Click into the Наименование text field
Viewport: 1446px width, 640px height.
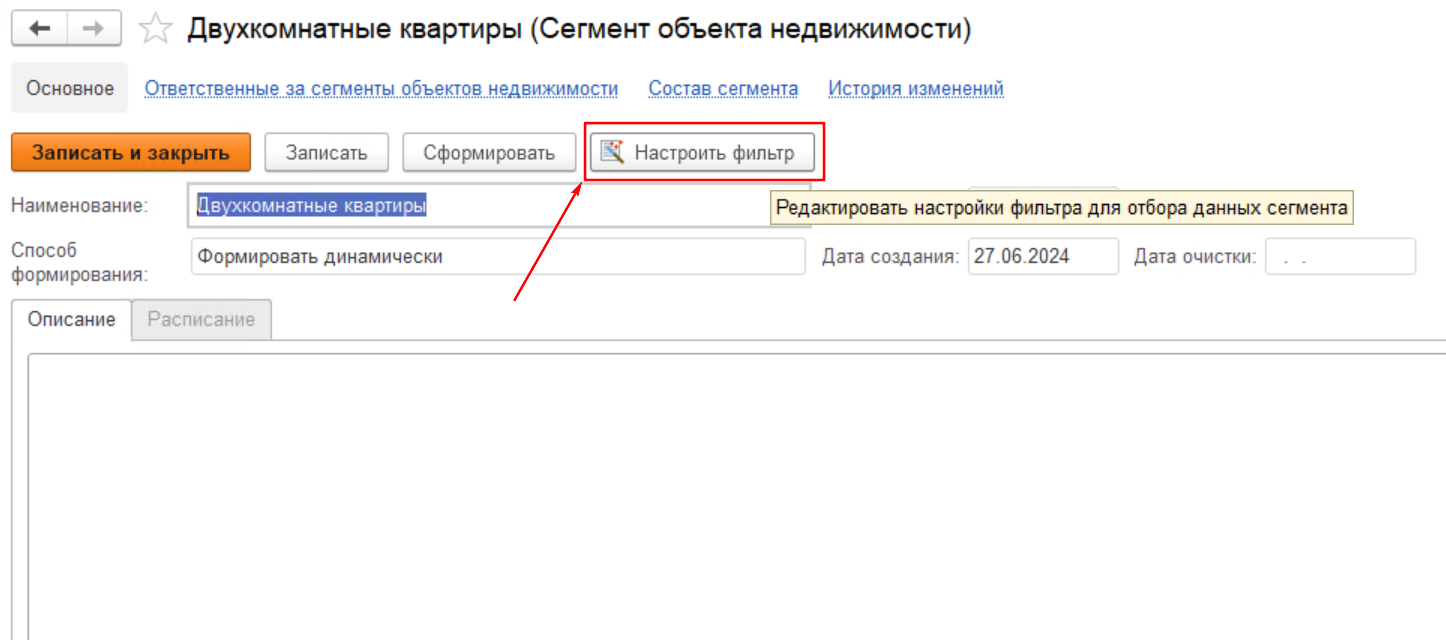[480, 206]
